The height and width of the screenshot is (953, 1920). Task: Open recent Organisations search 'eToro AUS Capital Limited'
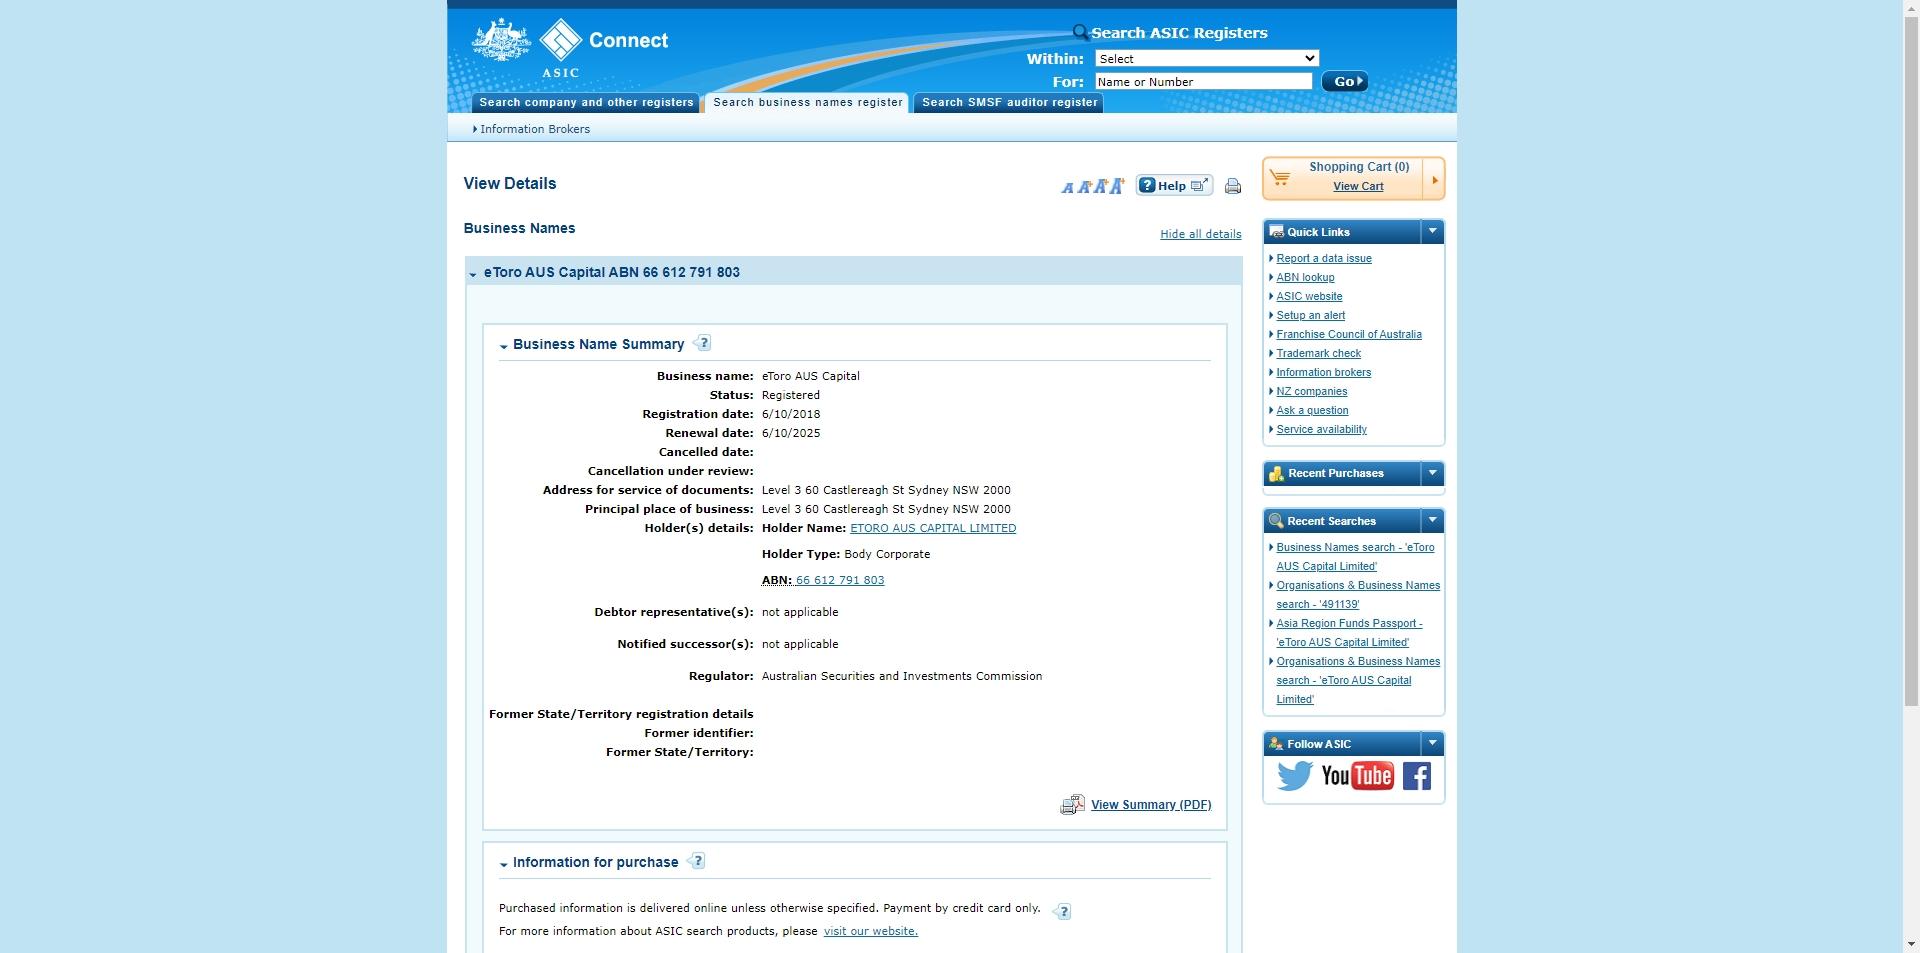(x=1358, y=680)
